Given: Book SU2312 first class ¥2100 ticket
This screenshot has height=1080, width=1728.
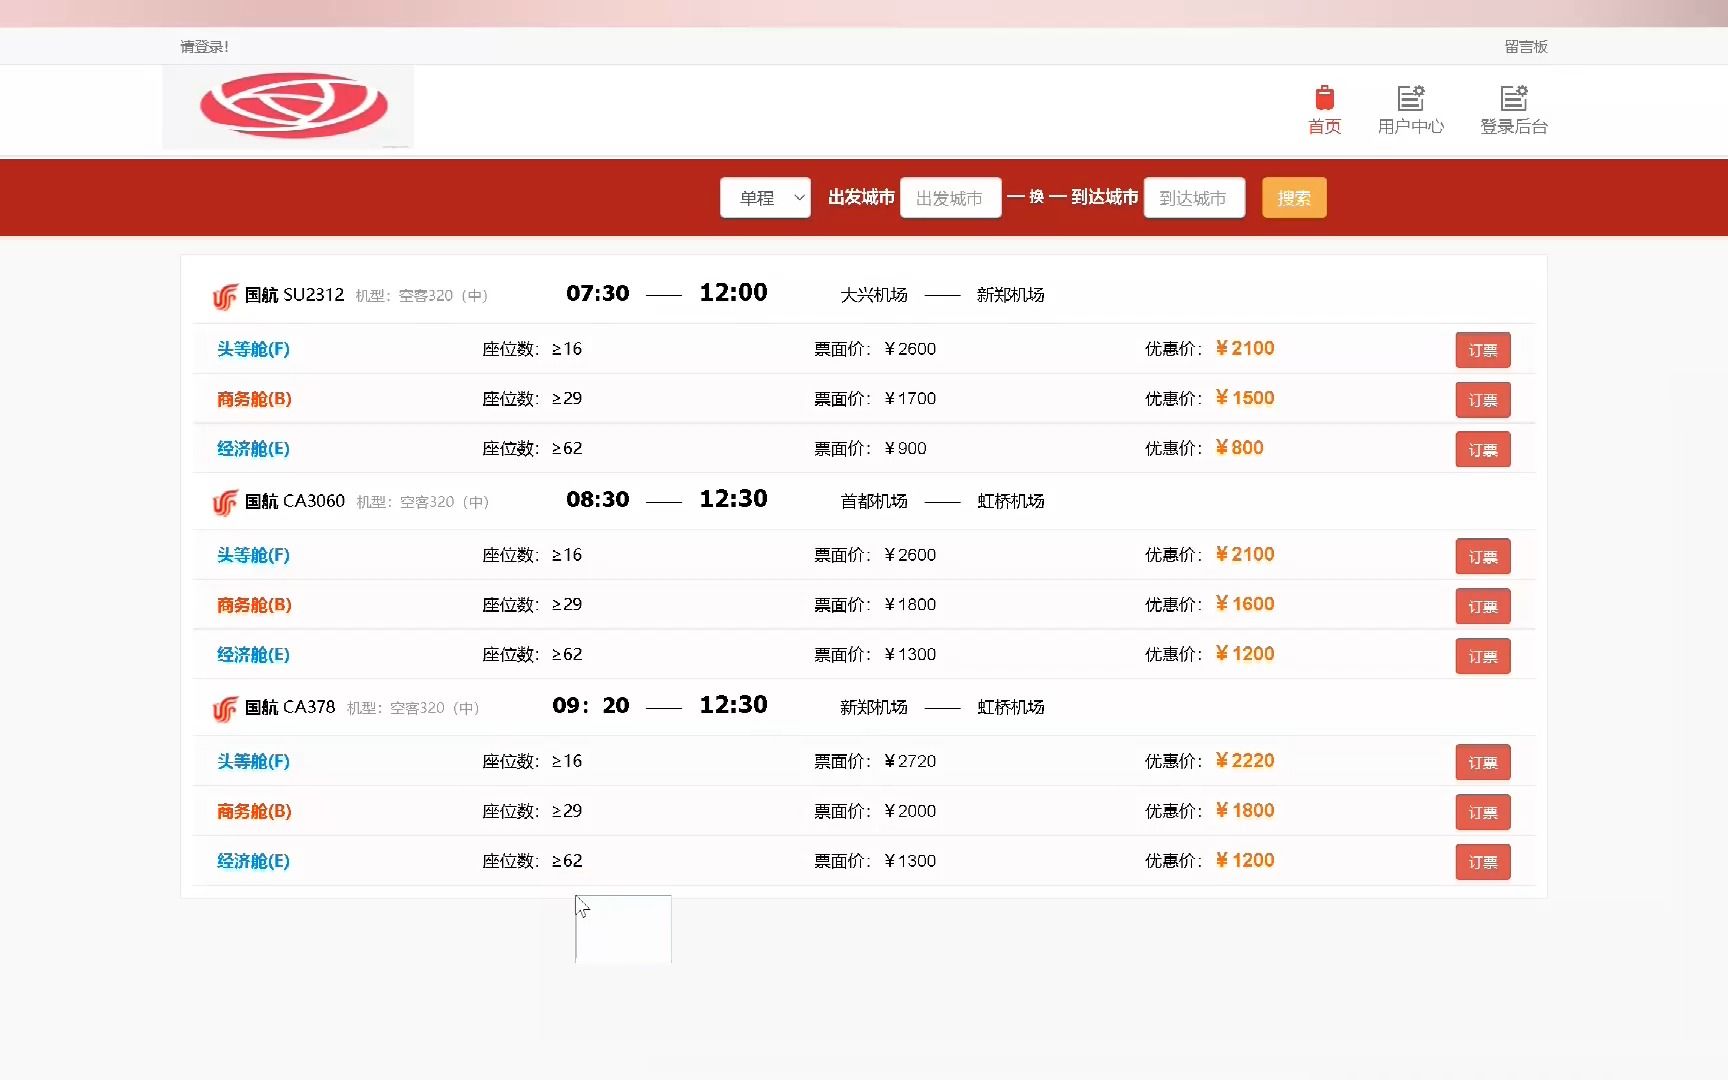Looking at the screenshot, I should [x=1483, y=350].
